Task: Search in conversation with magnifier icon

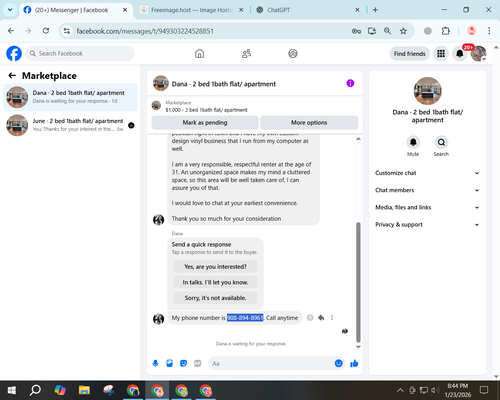Action: [441, 142]
